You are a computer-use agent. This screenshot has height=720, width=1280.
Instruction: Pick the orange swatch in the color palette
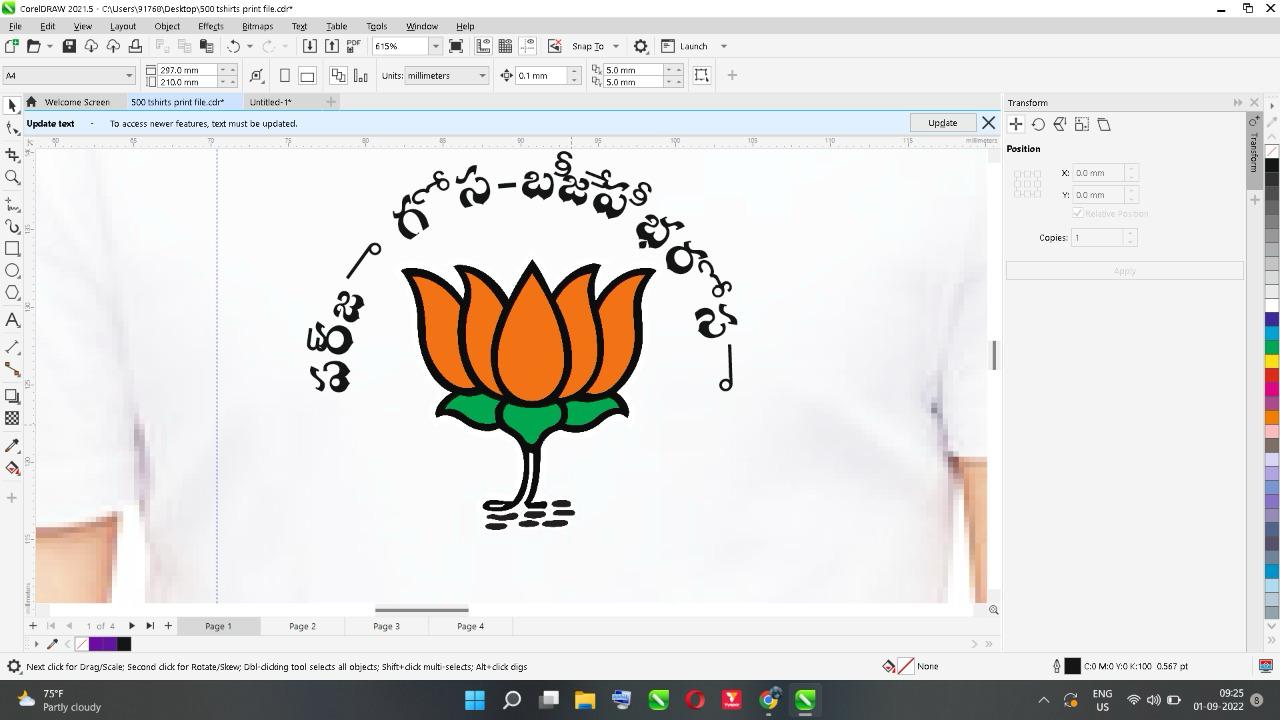(x=1272, y=417)
